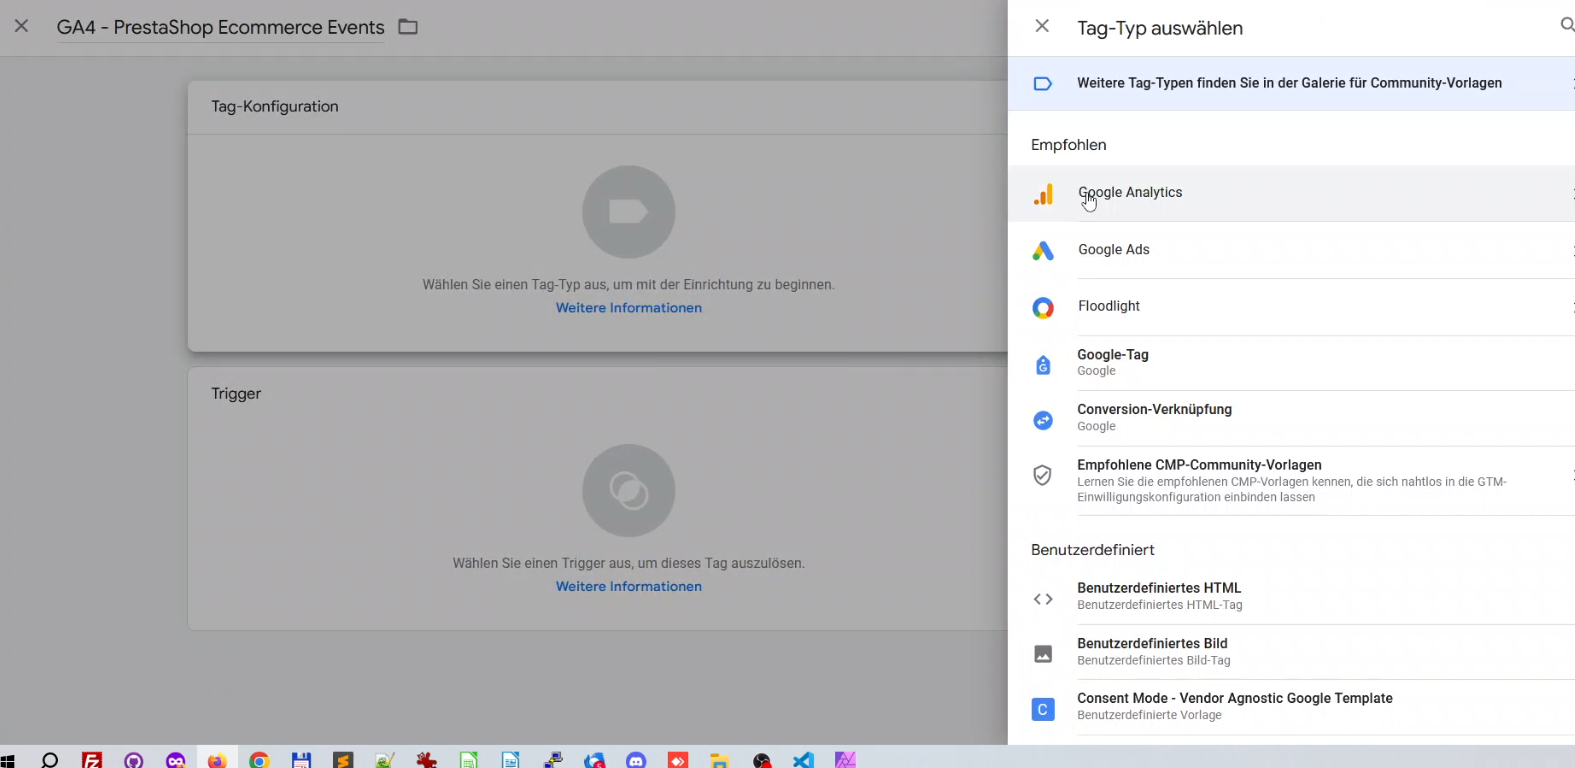
Task: Choose Consent Mode - Vendor Agnostic Google Template
Action: pyautogui.click(x=1291, y=707)
